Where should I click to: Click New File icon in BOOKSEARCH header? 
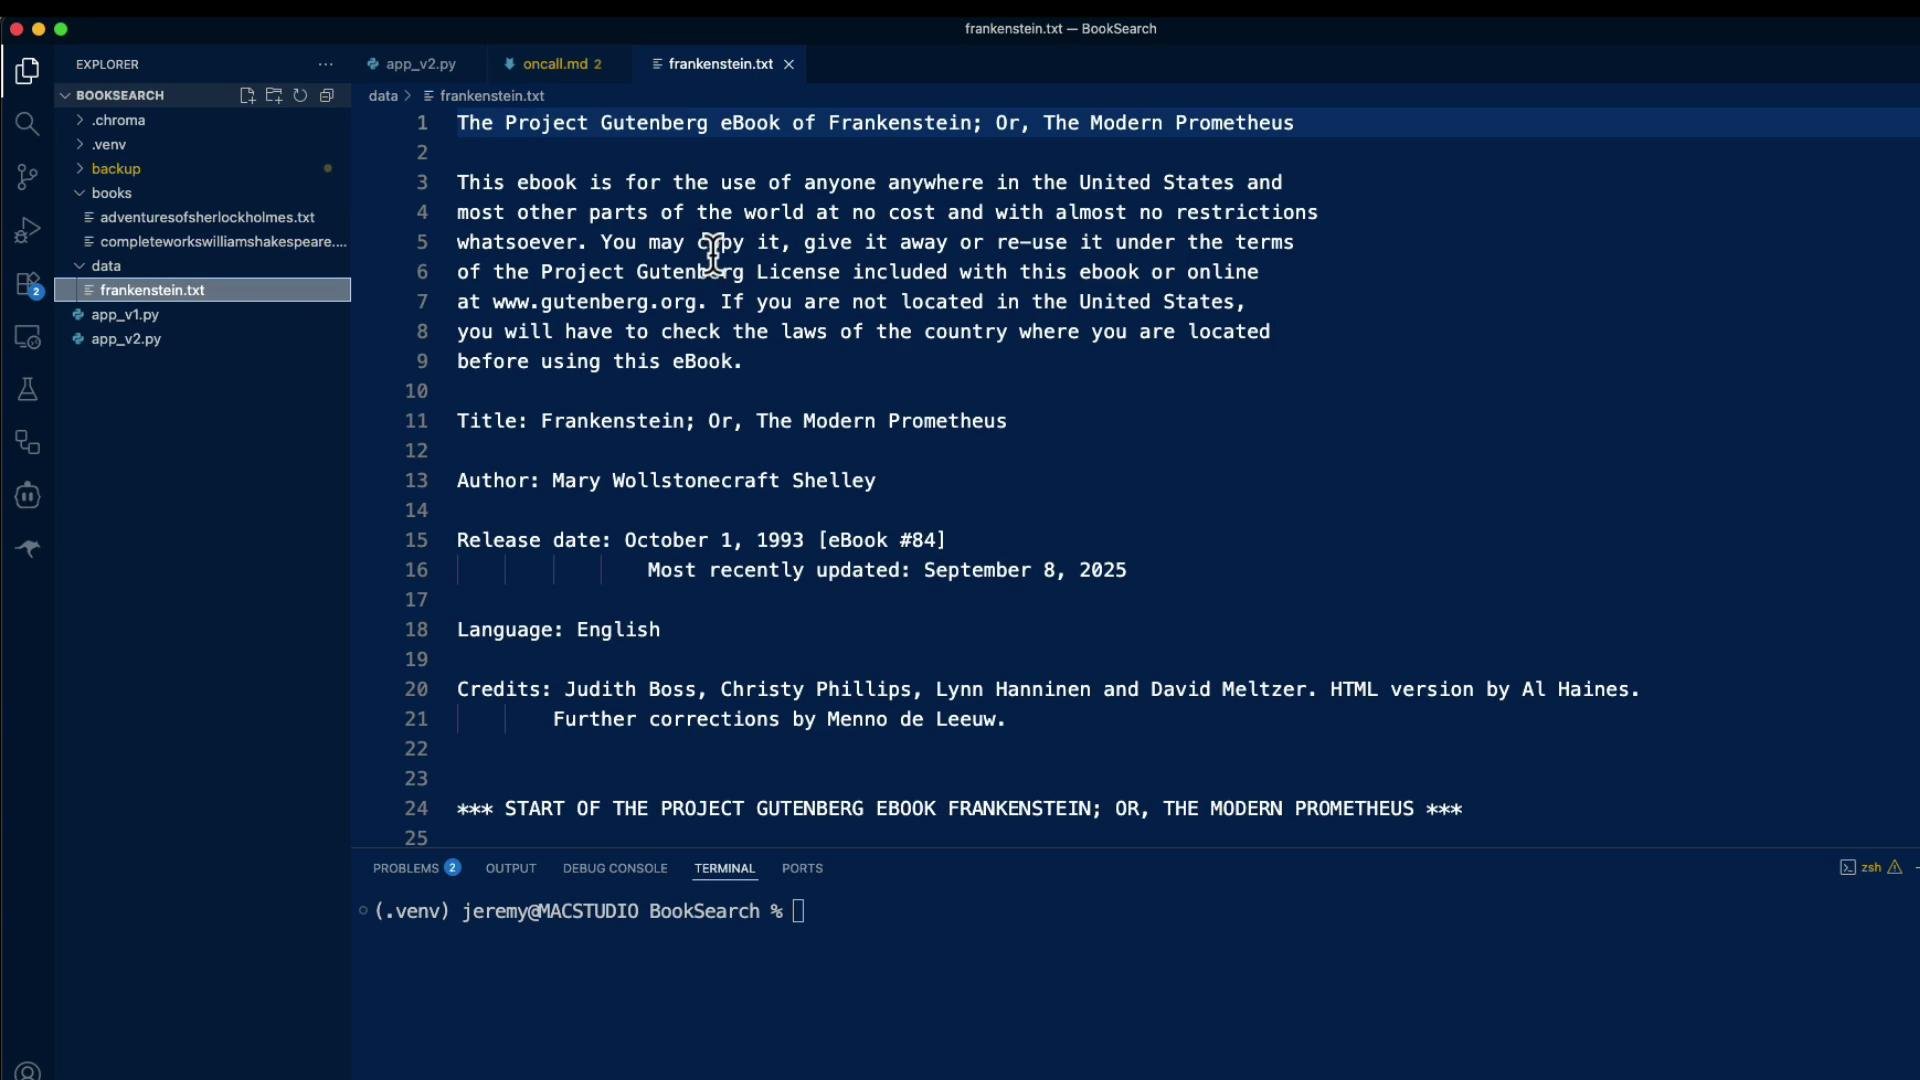(247, 96)
